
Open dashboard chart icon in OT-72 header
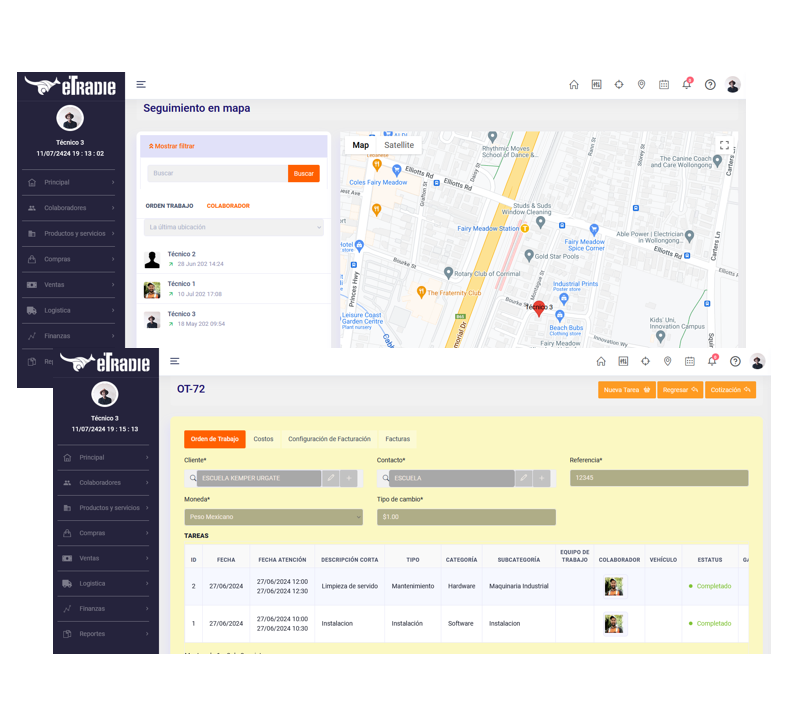[623, 361]
